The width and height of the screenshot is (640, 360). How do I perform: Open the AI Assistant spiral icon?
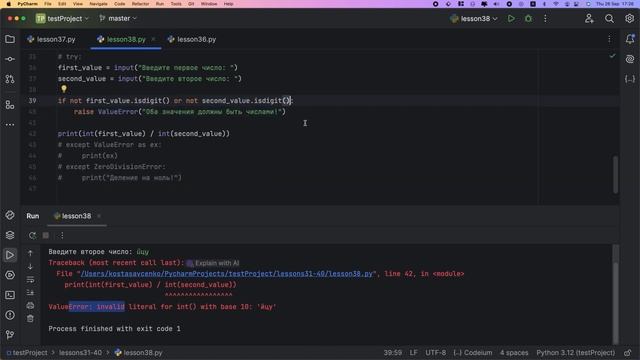pos(630,59)
